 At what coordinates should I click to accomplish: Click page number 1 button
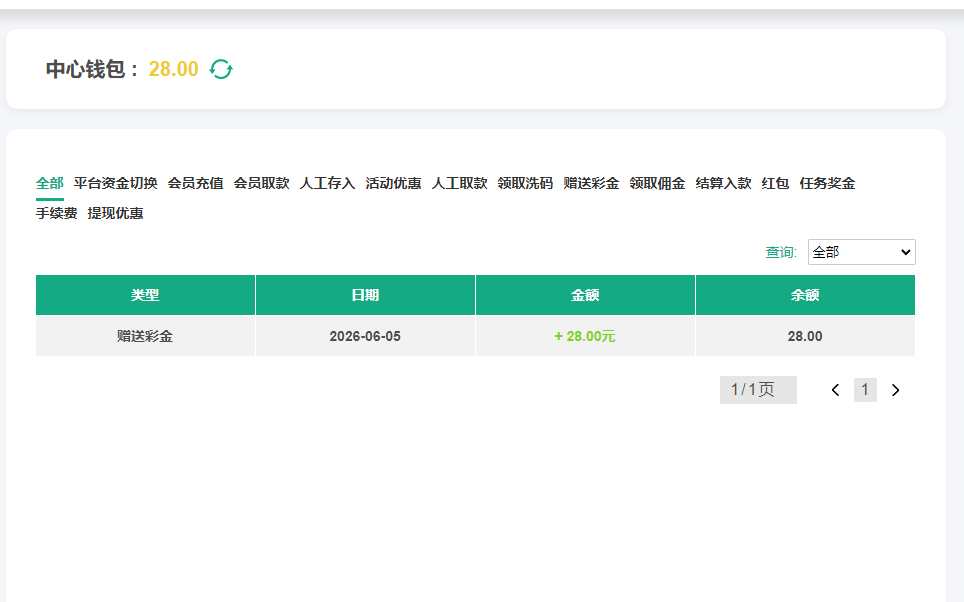865,390
